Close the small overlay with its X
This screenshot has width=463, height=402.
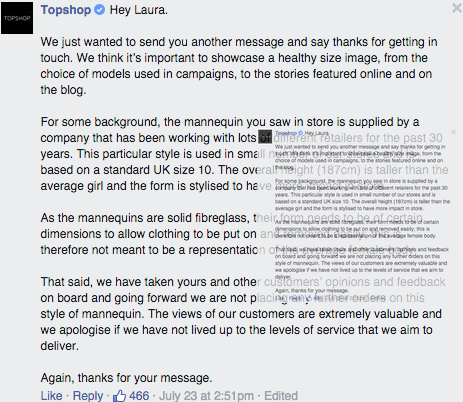click(x=453, y=132)
